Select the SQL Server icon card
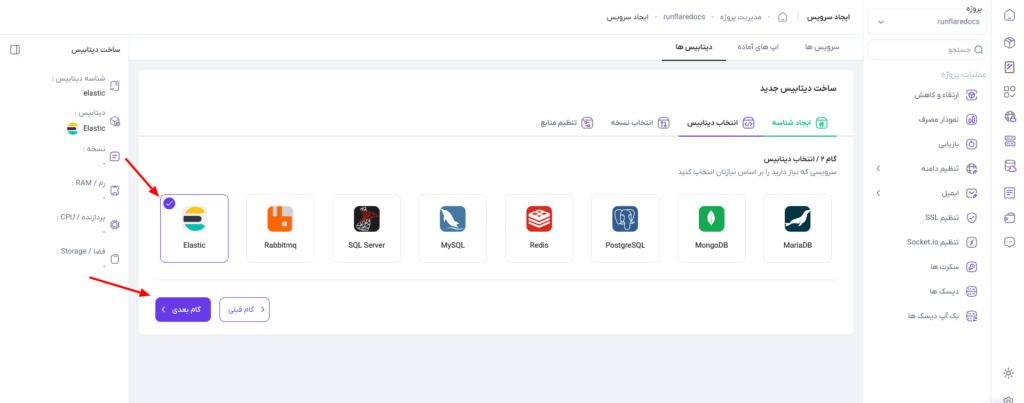Image resolution: width=1024 pixels, height=403 pixels. pyautogui.click(x=366, y=228)
